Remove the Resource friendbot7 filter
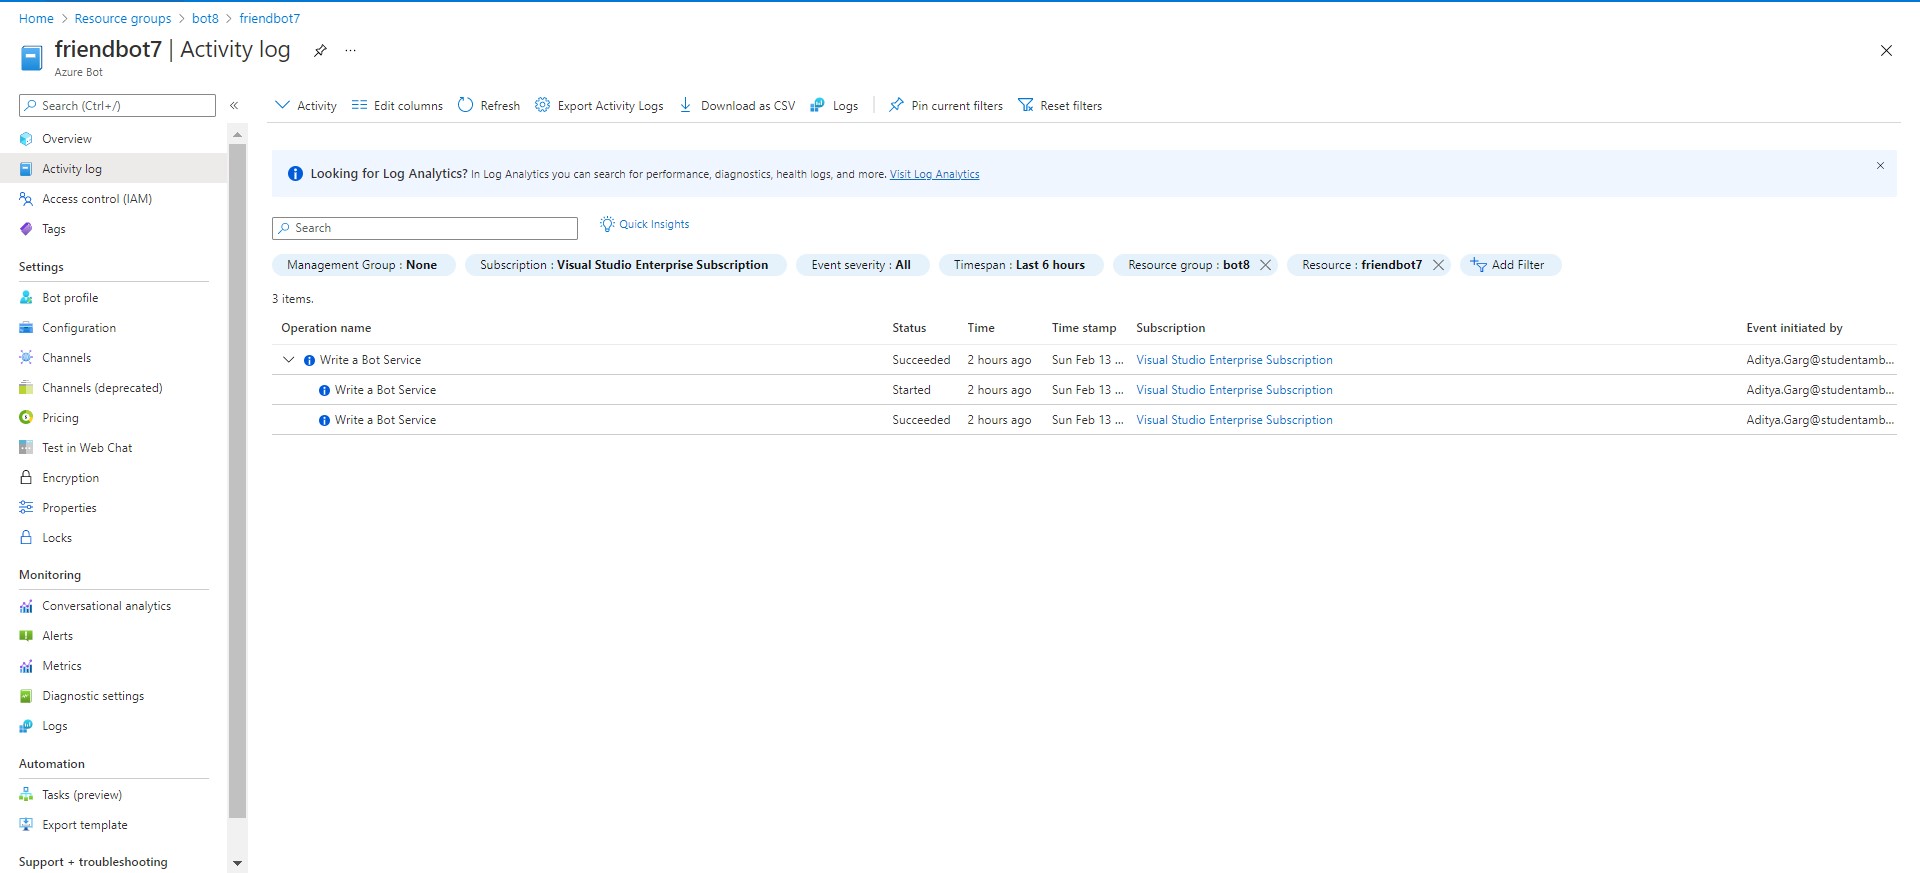Viewport: 1920px width, 873px height. pos(1438,265)
